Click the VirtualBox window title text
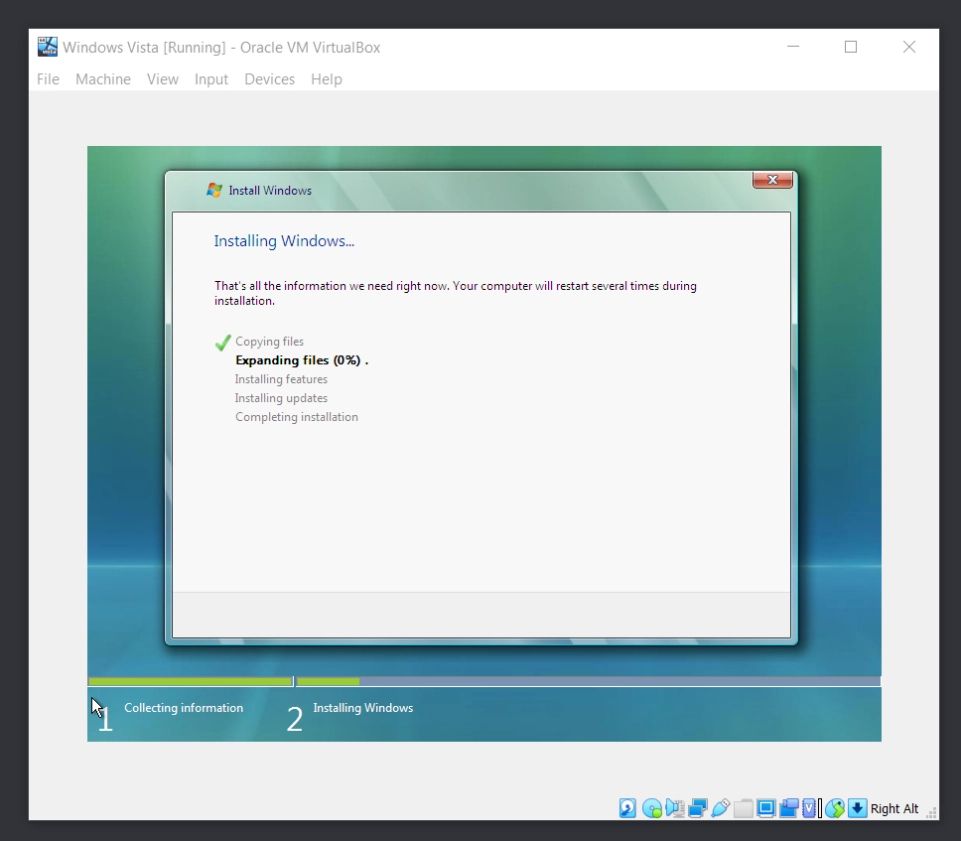This screenshot has width=961, height=841. click(221, 47)
